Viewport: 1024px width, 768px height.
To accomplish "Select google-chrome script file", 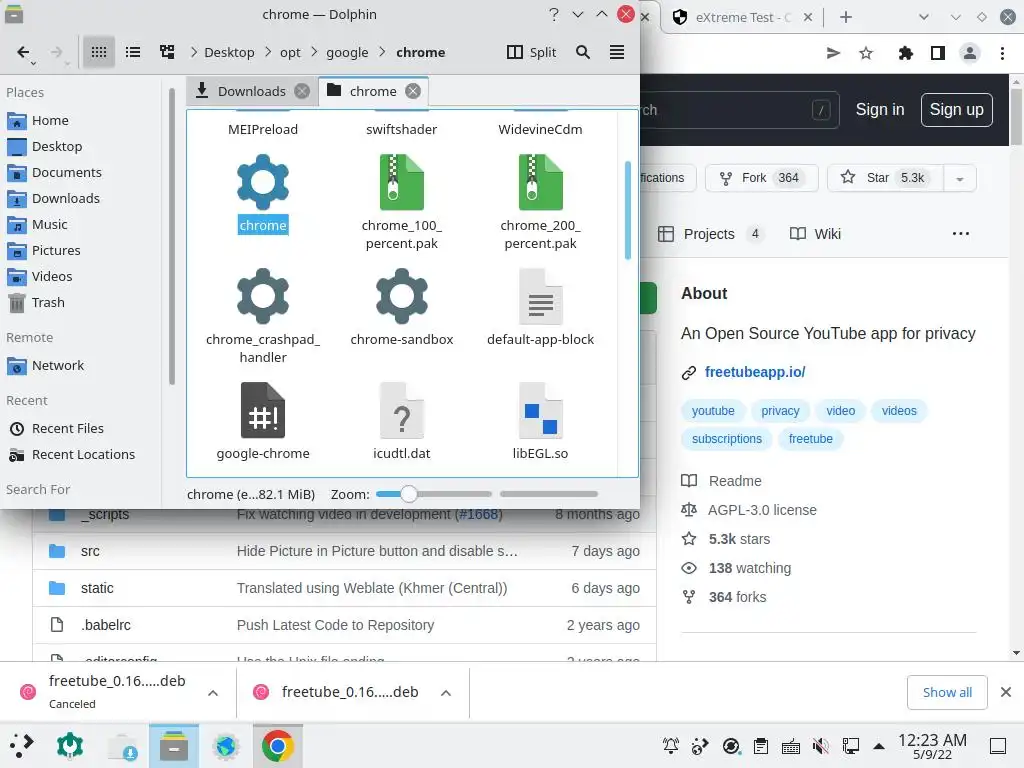I will pyautogui.click(x=263, y=422).
